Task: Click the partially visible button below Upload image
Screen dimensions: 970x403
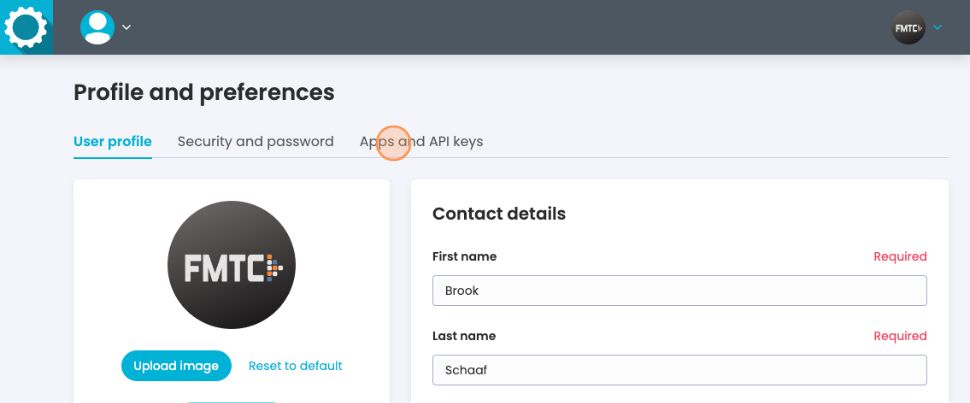Action: [x=231, y=400]
